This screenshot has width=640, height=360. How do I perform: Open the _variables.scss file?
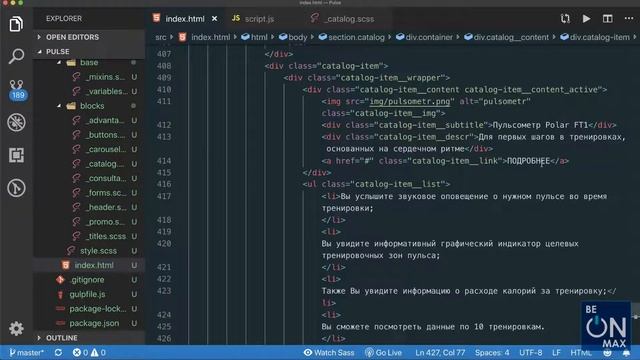(105, 91)
